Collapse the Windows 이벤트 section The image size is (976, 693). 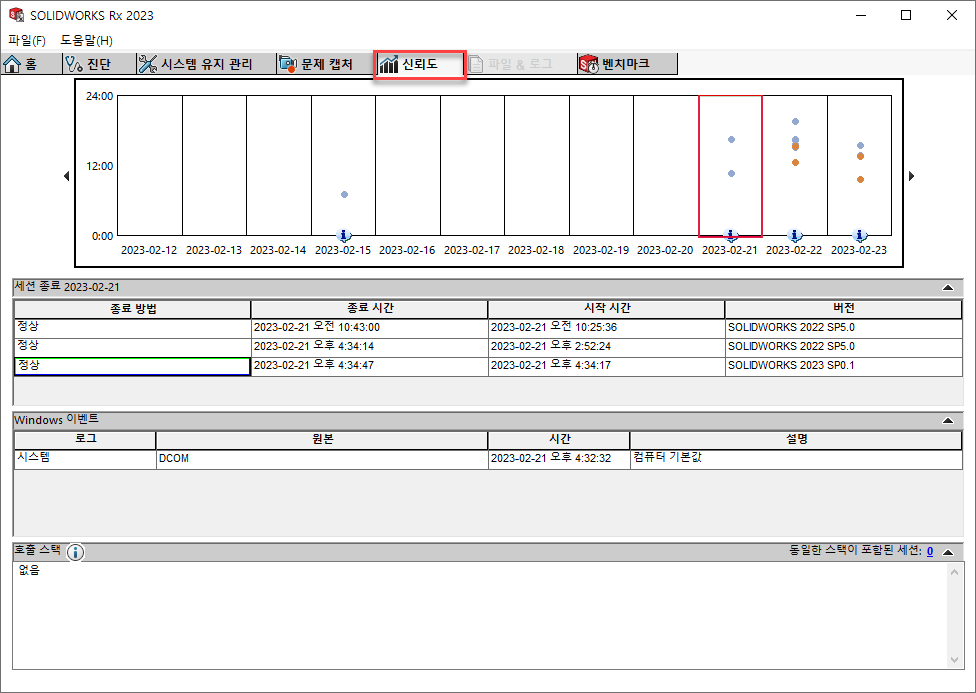coord(948,420)
